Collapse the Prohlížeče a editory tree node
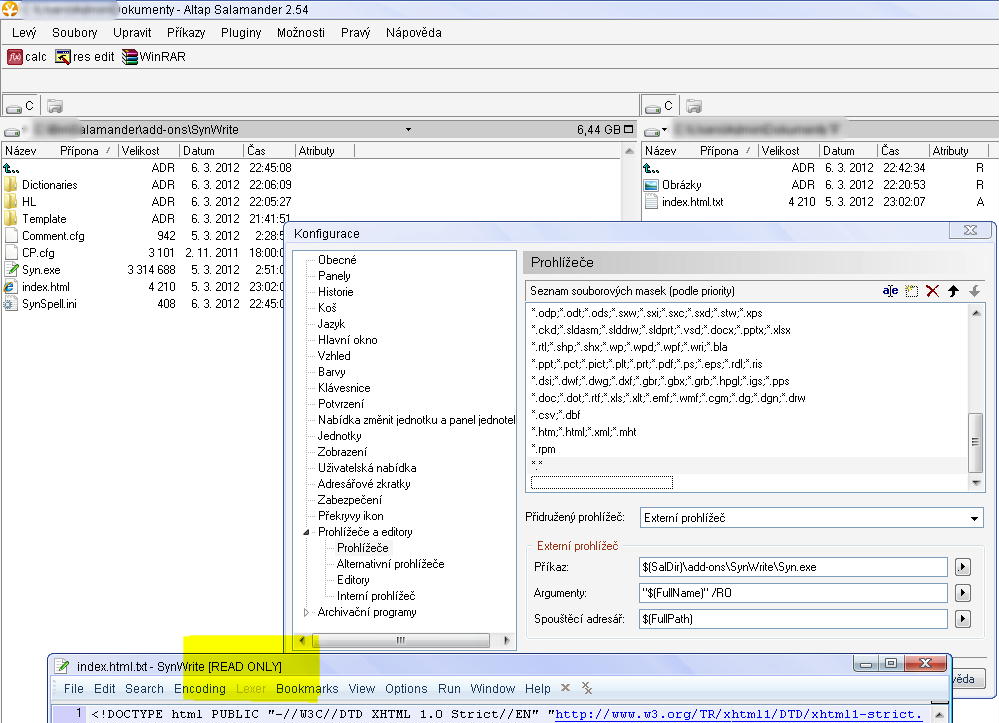The image size is (999, 723). point(307,532)
